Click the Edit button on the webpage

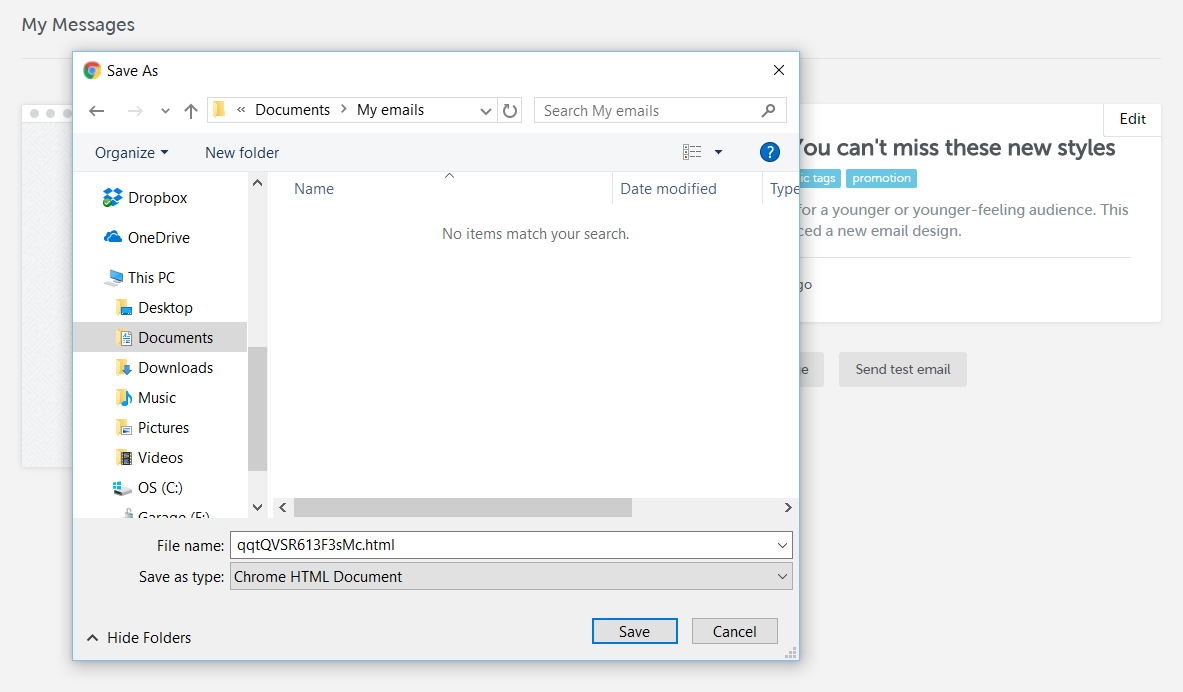[1132, 119]
